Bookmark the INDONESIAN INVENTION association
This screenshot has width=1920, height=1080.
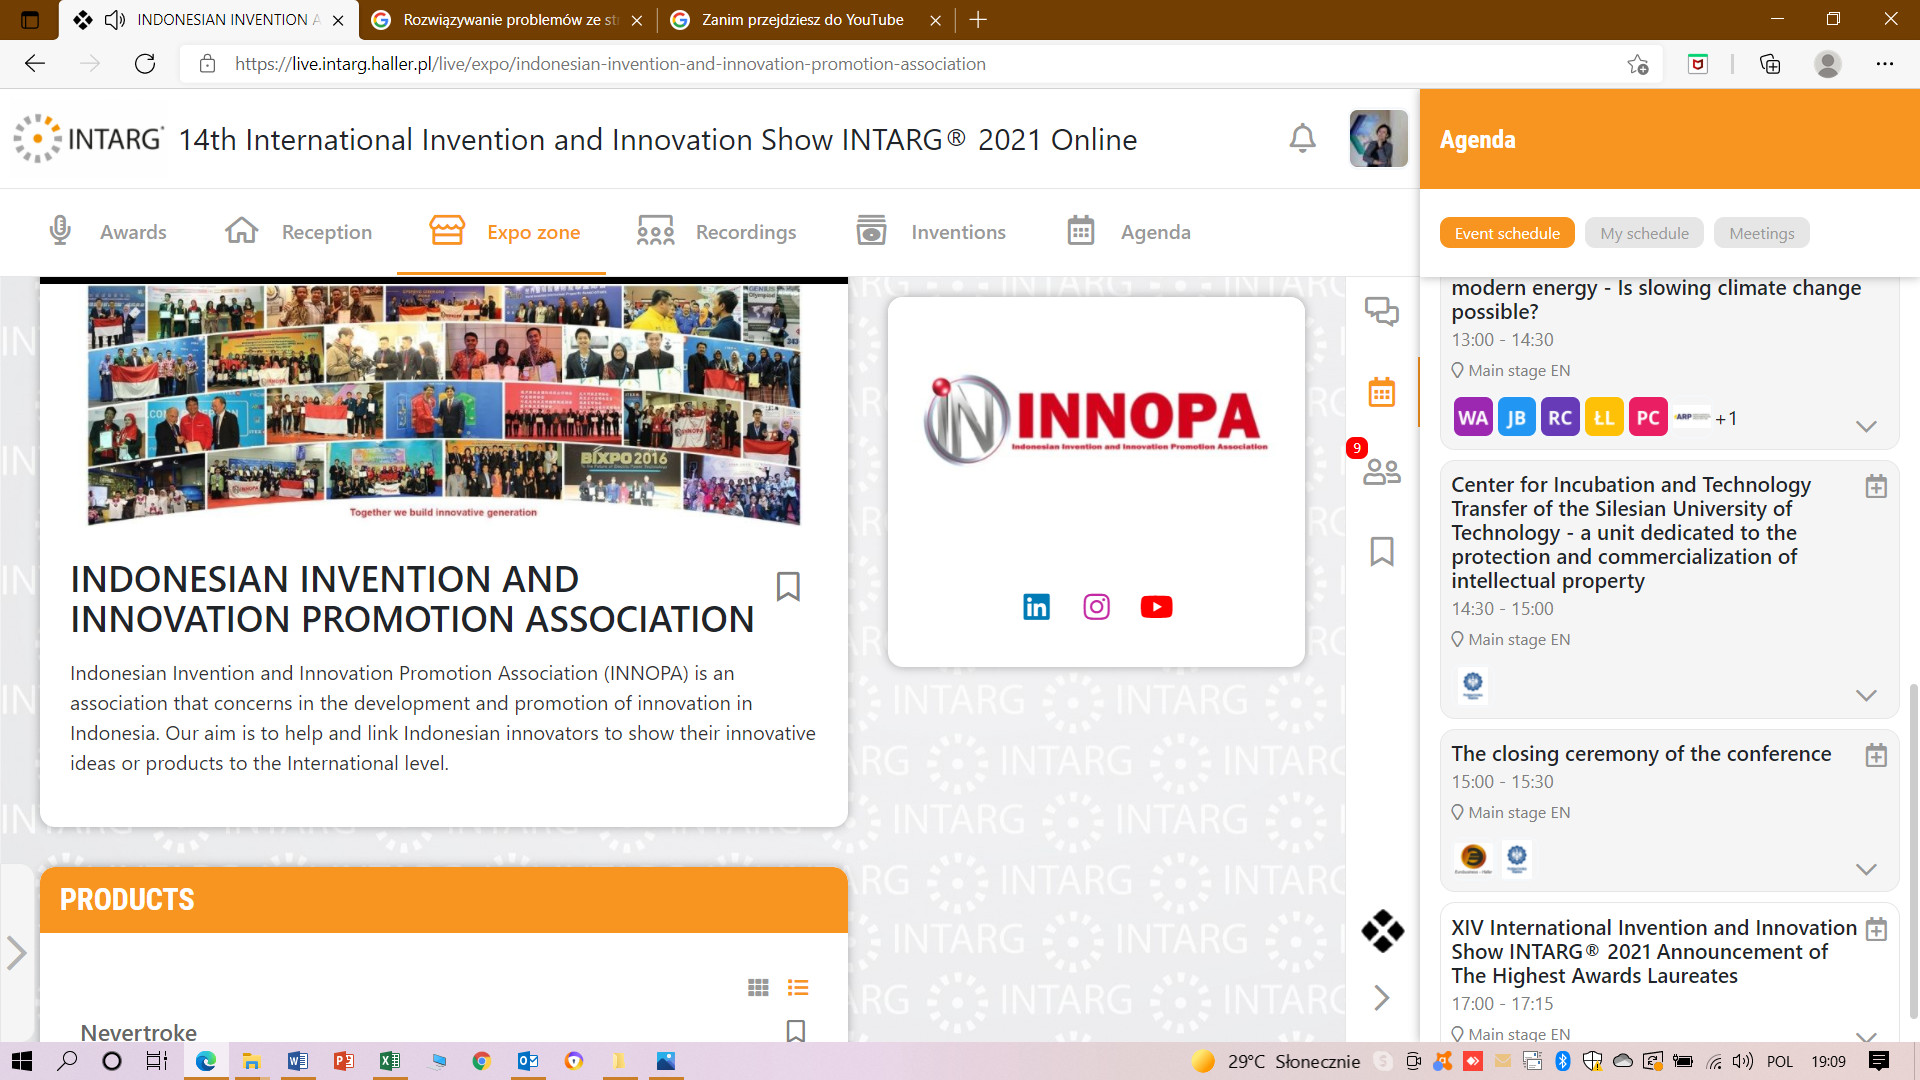pos(788,586)
